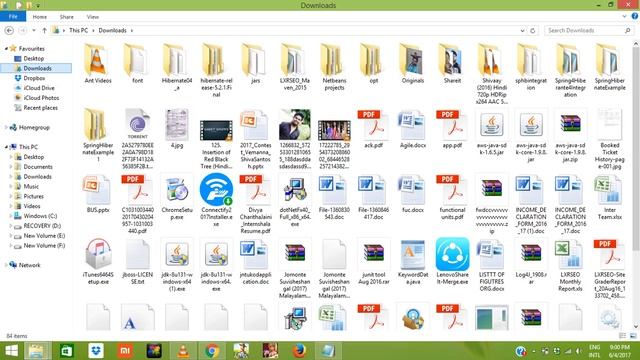Select RECOVERY (D:) drive

coord(42,226)
